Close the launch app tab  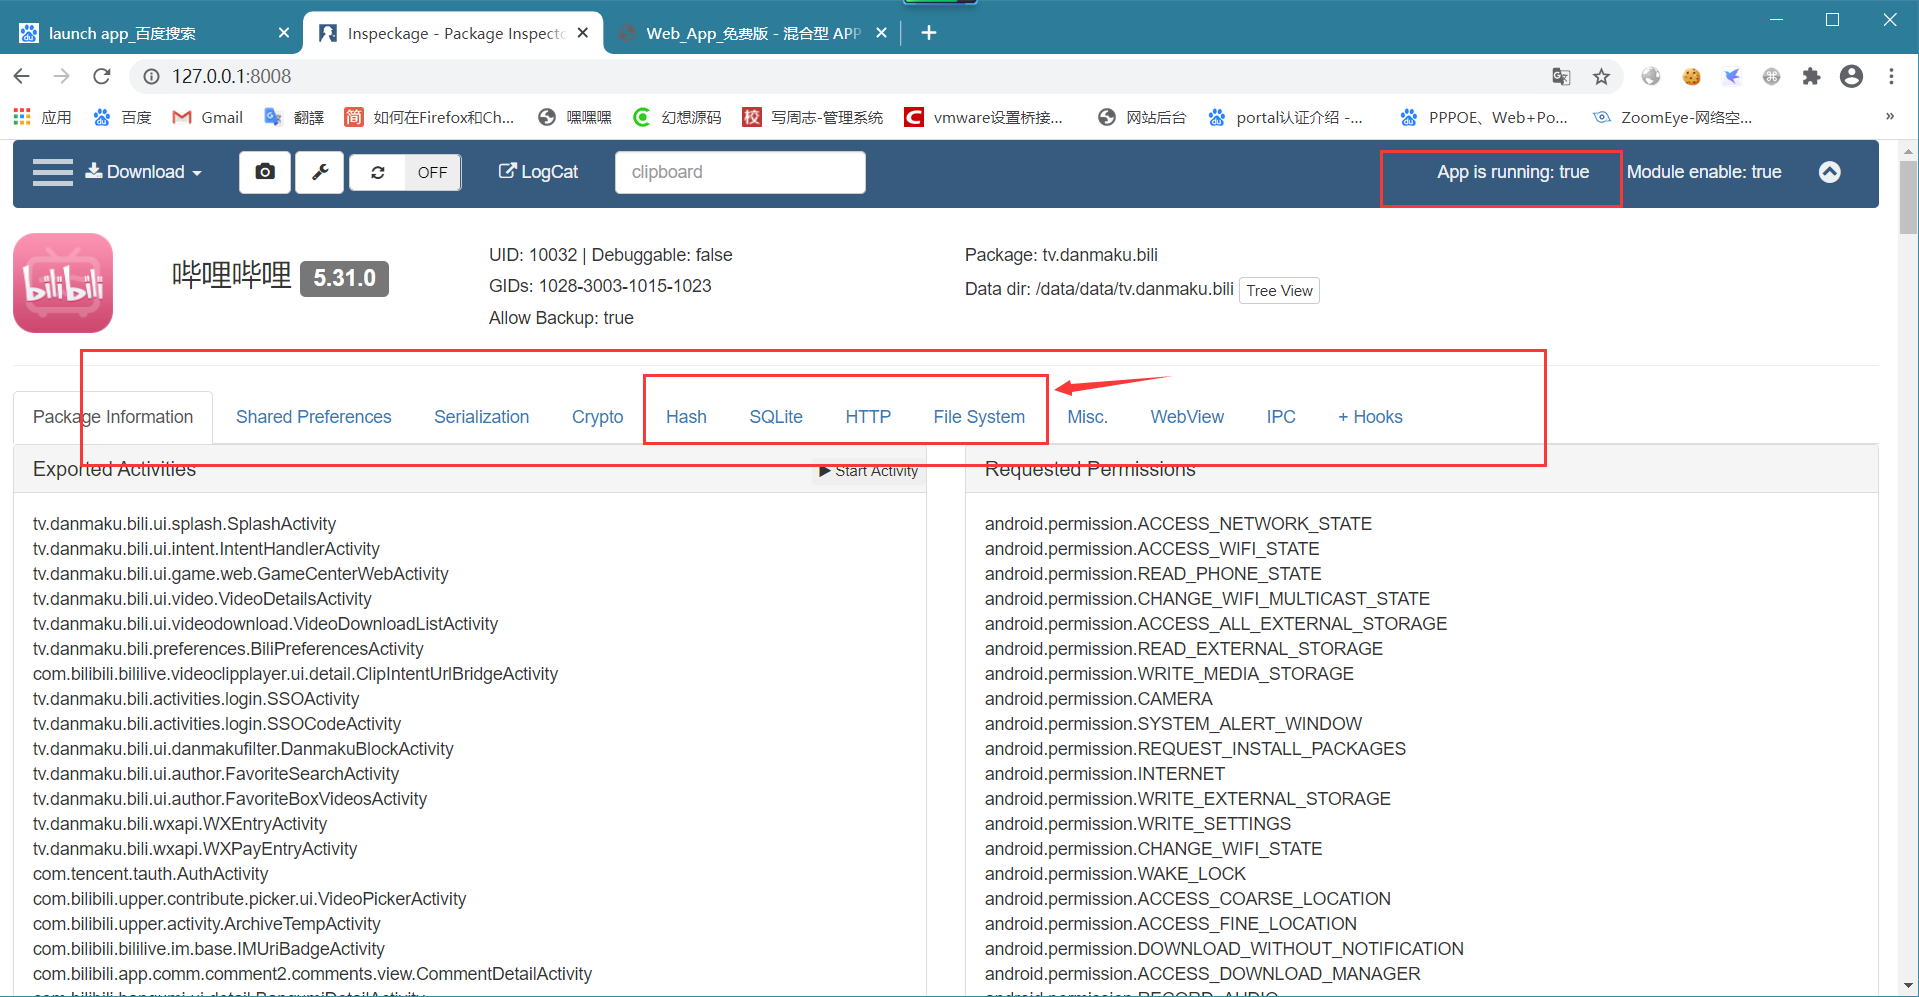(284, 33)
